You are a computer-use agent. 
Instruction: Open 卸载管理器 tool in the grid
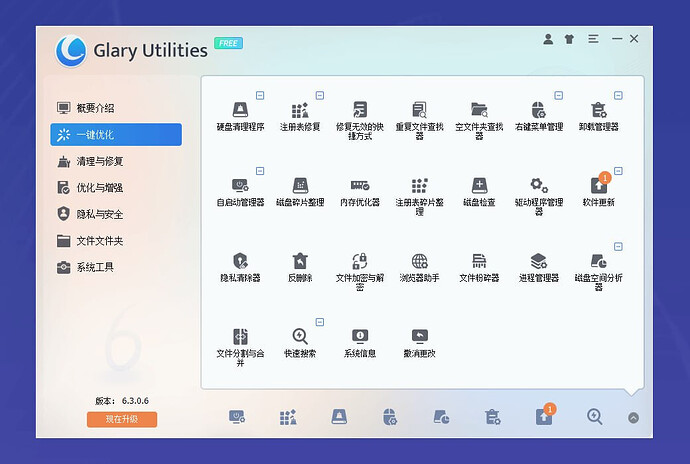click(599, 116)
